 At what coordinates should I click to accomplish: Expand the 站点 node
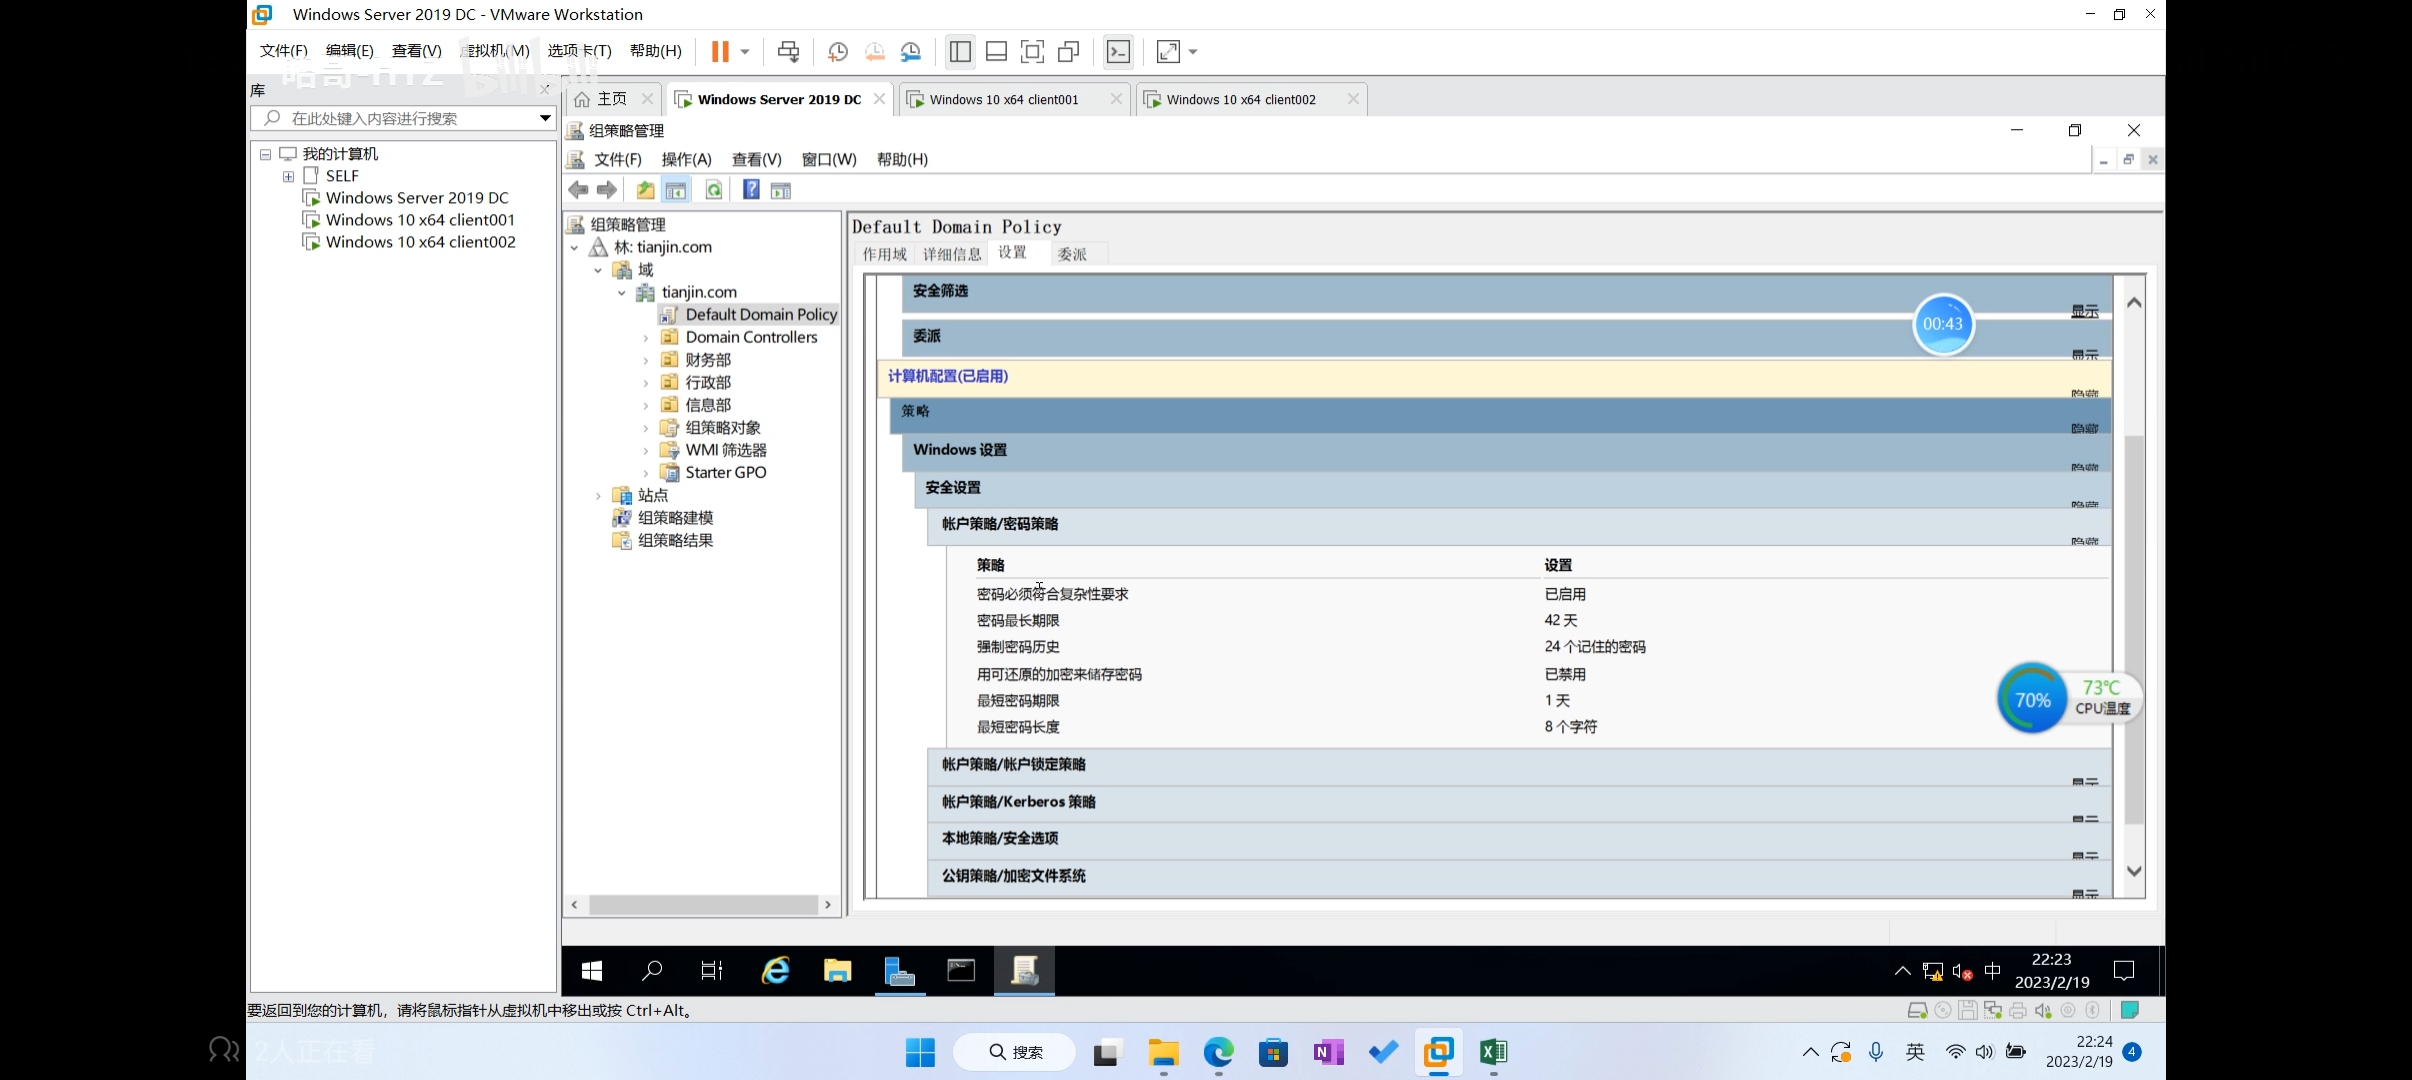598,496
